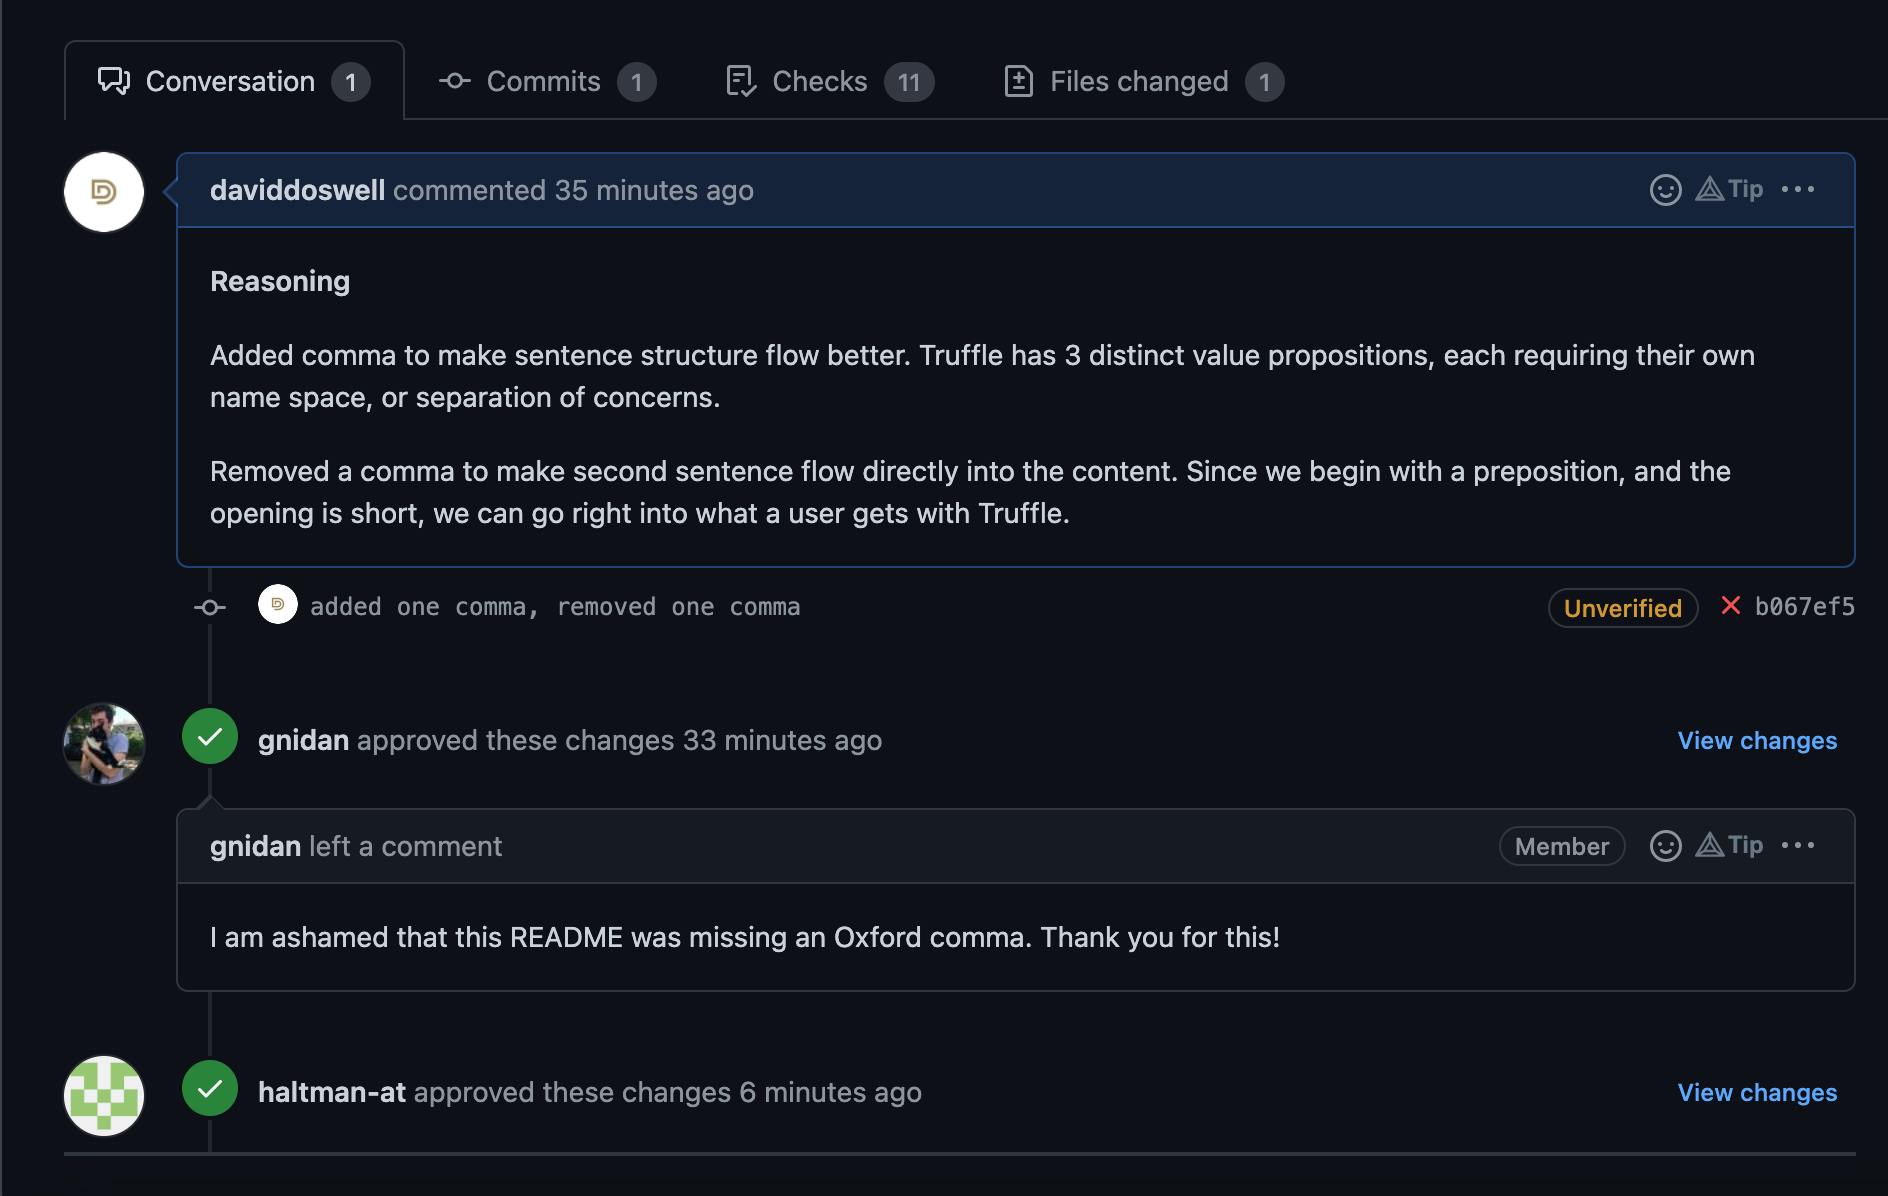1888x1196 pixels.
Task: Click the Tip icon on daviddoswell's comment
Action: (1730, 189)
